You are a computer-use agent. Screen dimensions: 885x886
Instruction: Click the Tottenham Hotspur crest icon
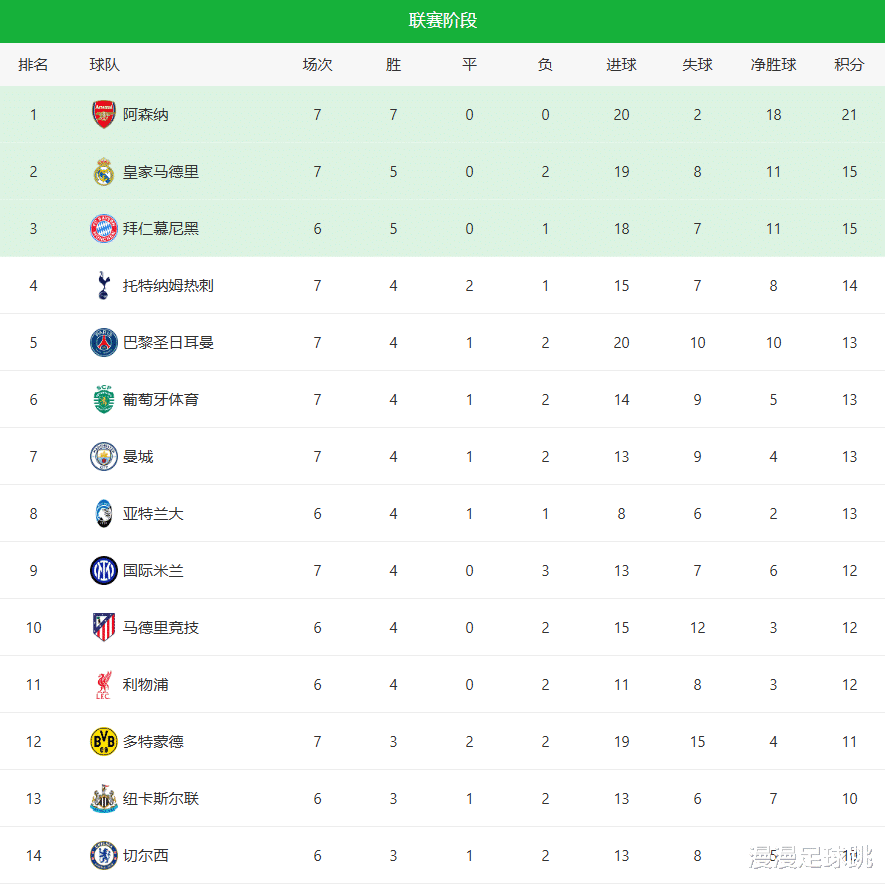pyautogui.click(x=103, y=285)
